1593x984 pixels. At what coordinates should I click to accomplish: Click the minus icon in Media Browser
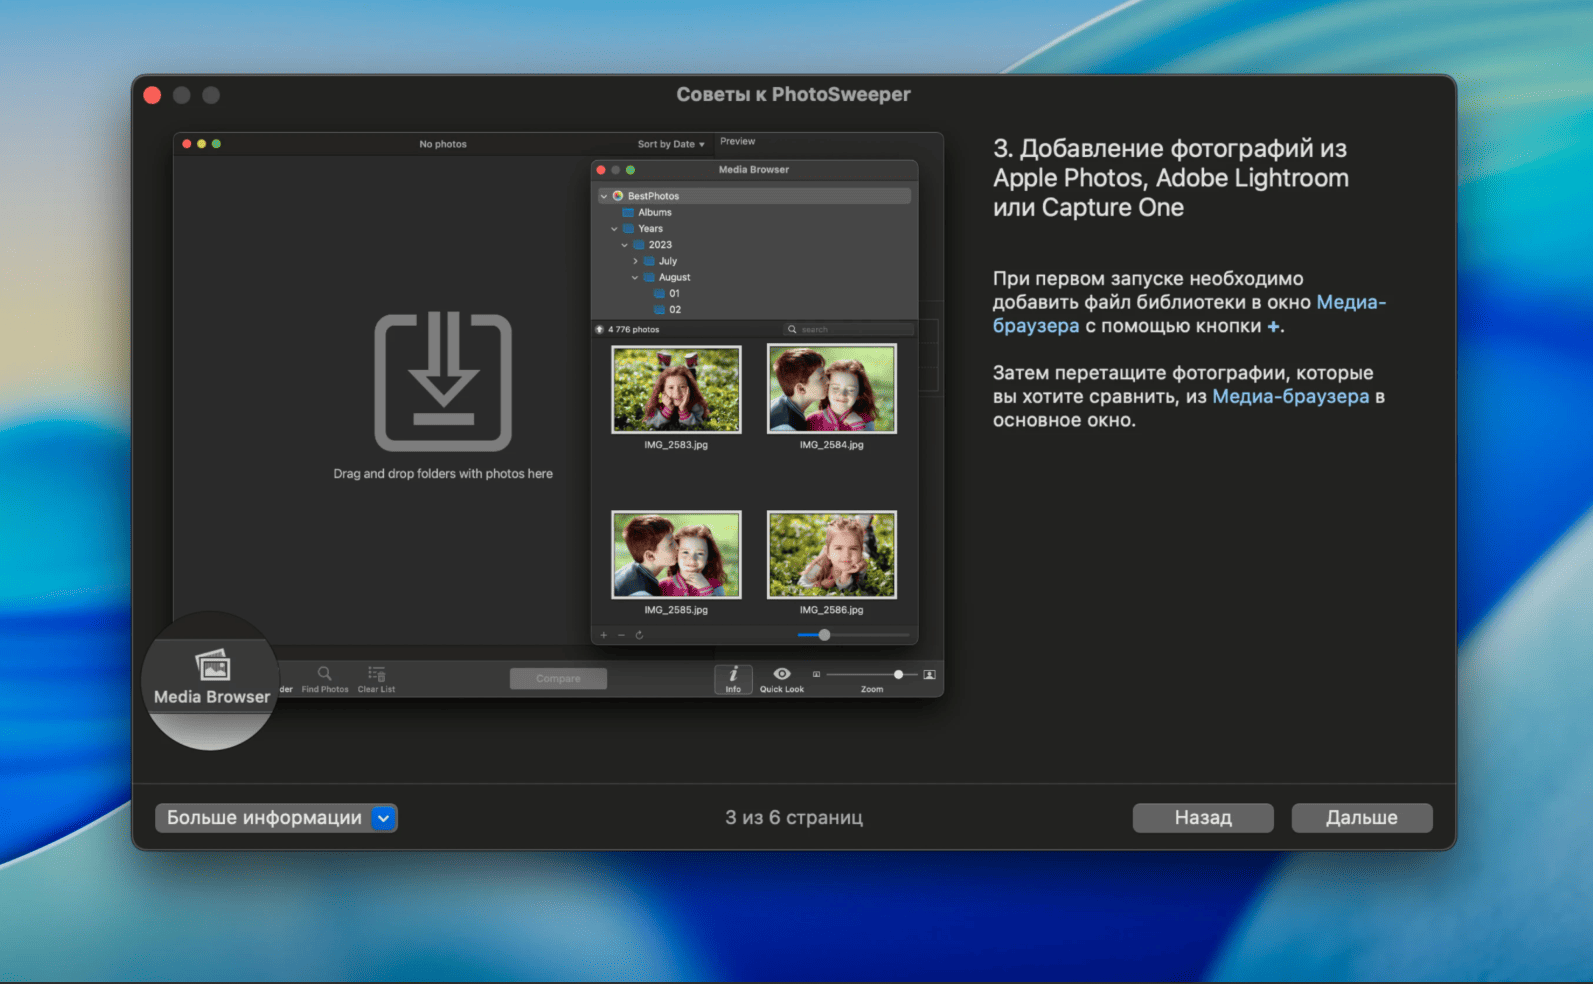(x=621, y=635)
